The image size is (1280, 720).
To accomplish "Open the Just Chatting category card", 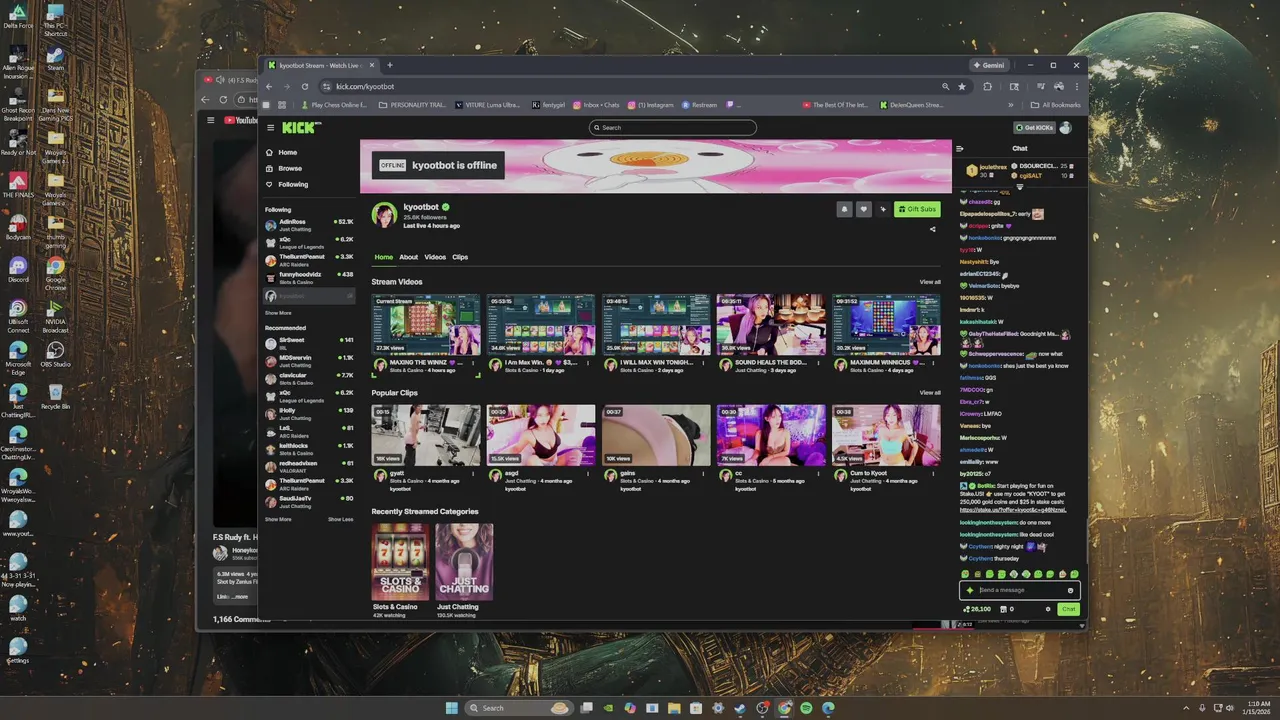I will [464, 561].
